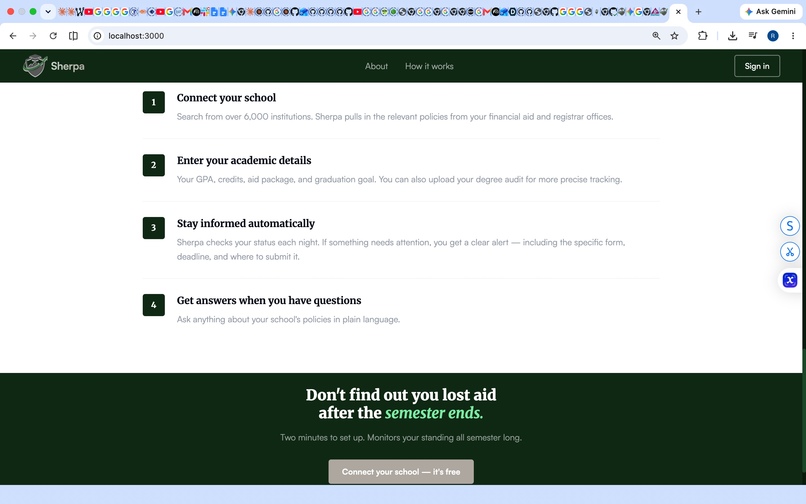Click the blue square X extension icon
This screenshot has height=504, width=806.
790,280
